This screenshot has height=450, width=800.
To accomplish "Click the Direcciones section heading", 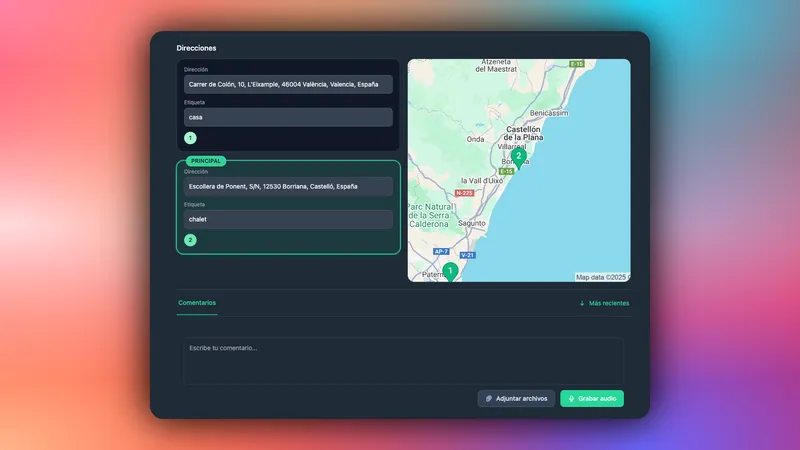I will (x=196, y=48).
